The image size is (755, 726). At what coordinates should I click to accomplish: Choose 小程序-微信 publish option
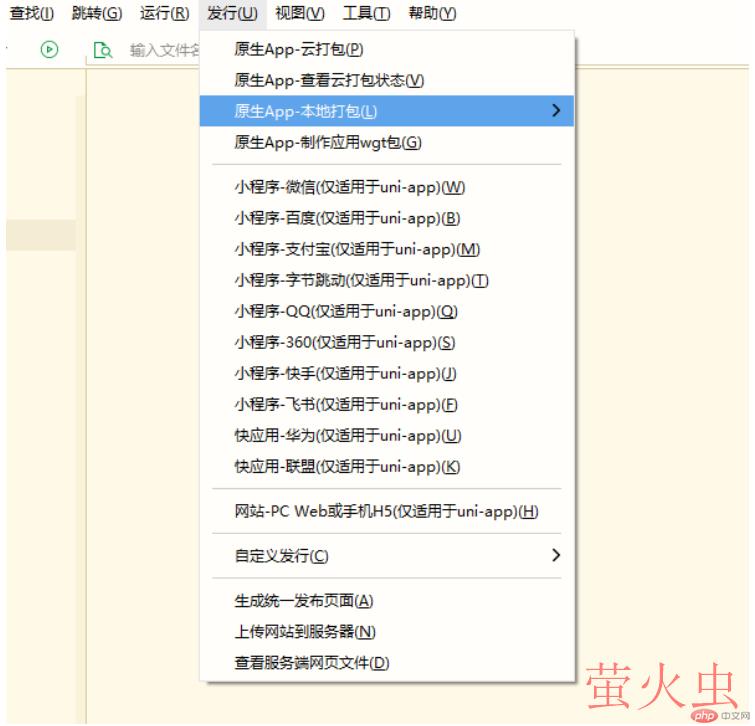coord(387,187)
